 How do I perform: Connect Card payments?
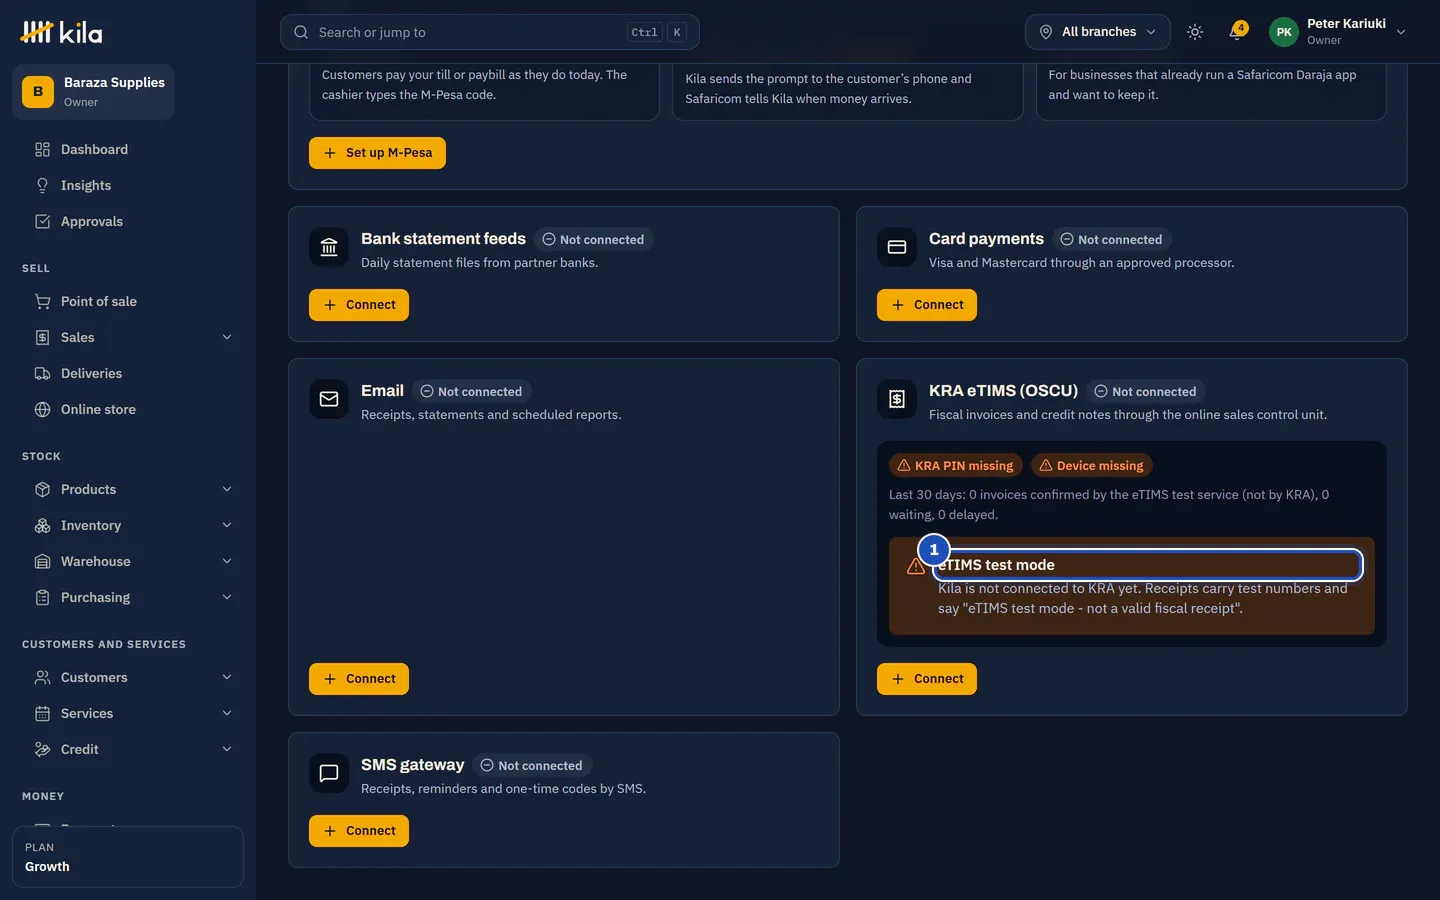(927, 305)
